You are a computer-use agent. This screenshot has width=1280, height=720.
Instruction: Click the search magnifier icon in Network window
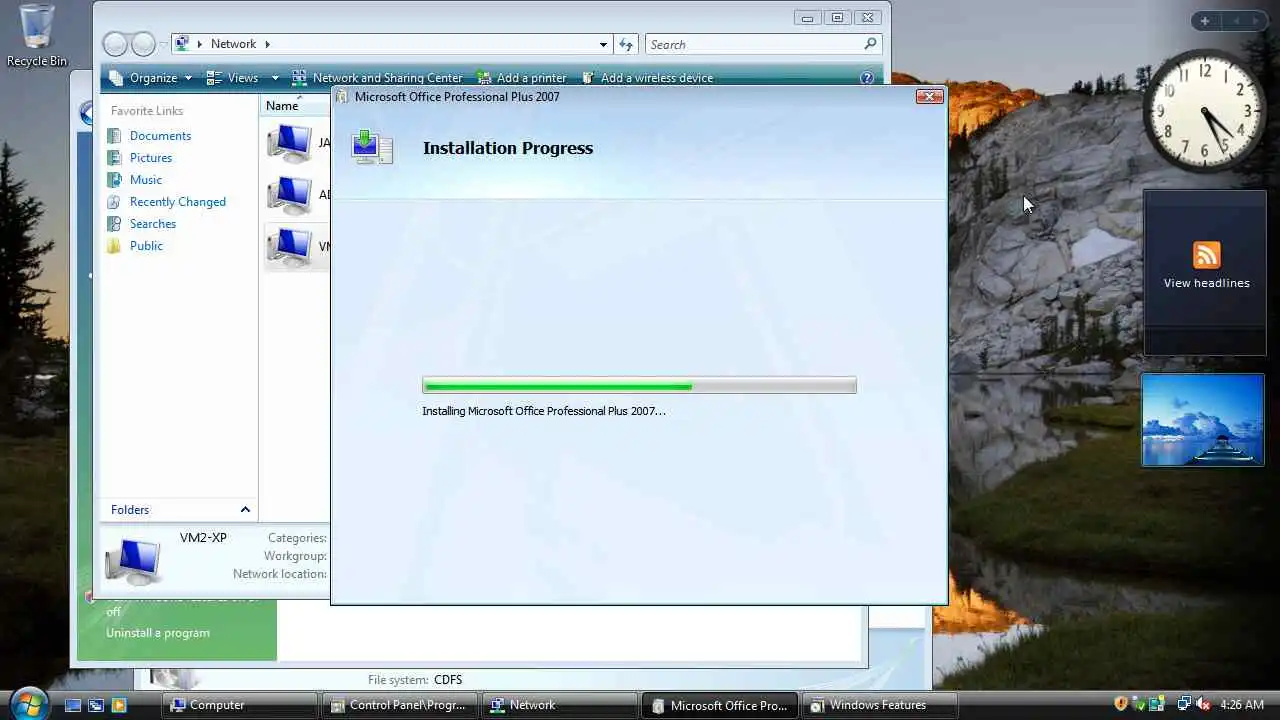[x=870, y=44]
